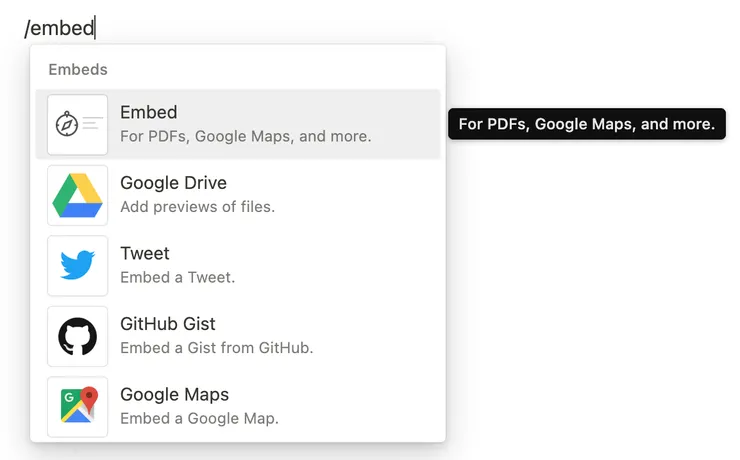Pick the Google Maps option title
Screen dimensions: 740x460
point(174,394)
